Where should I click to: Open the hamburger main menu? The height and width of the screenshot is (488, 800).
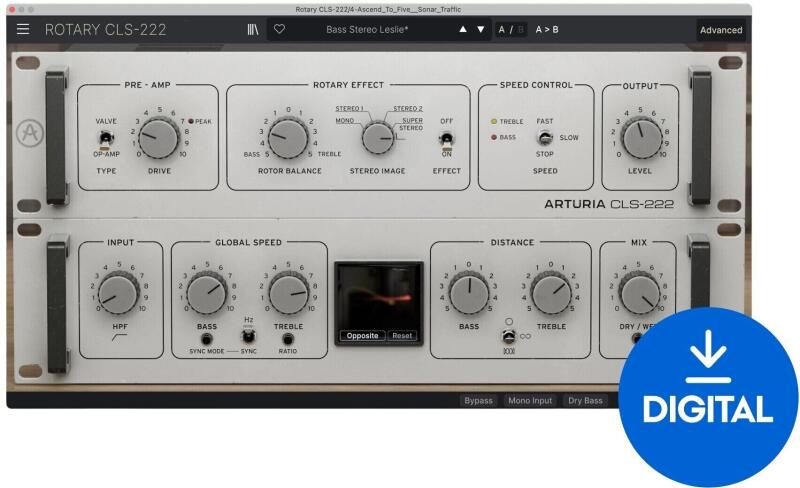tap(23, 30)
